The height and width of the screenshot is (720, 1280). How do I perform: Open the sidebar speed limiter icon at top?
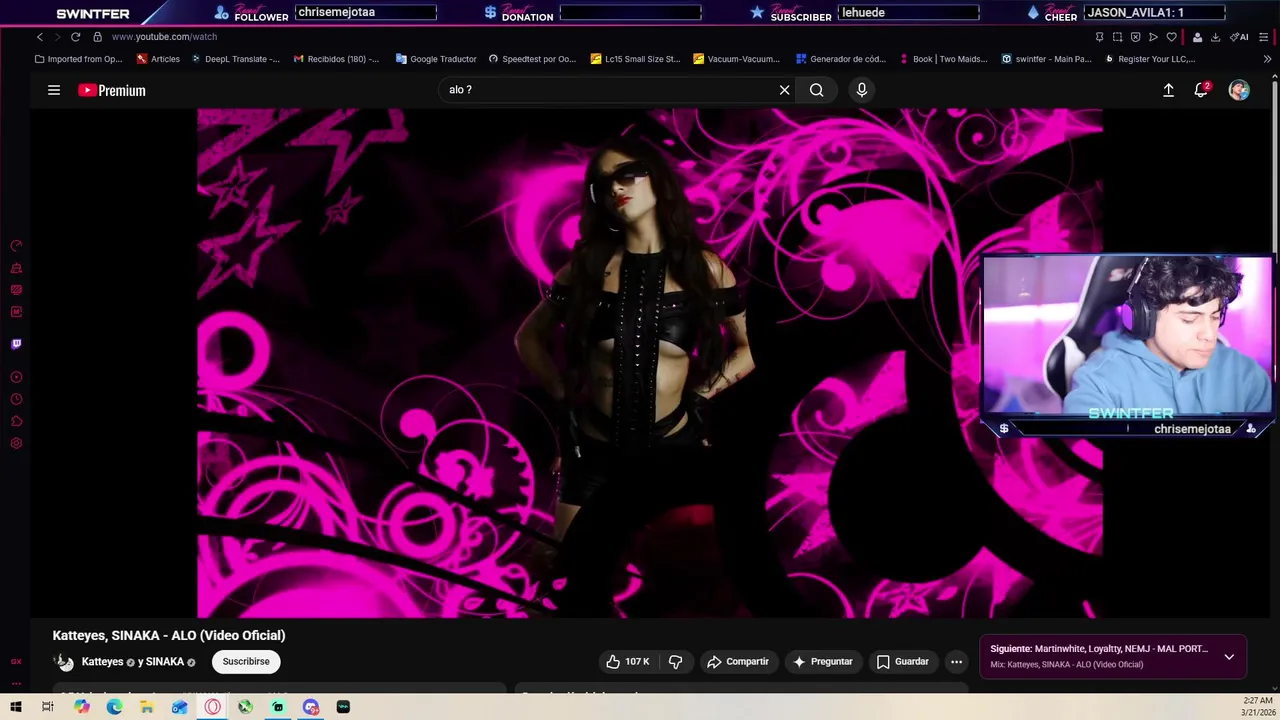tap(16, 246)
